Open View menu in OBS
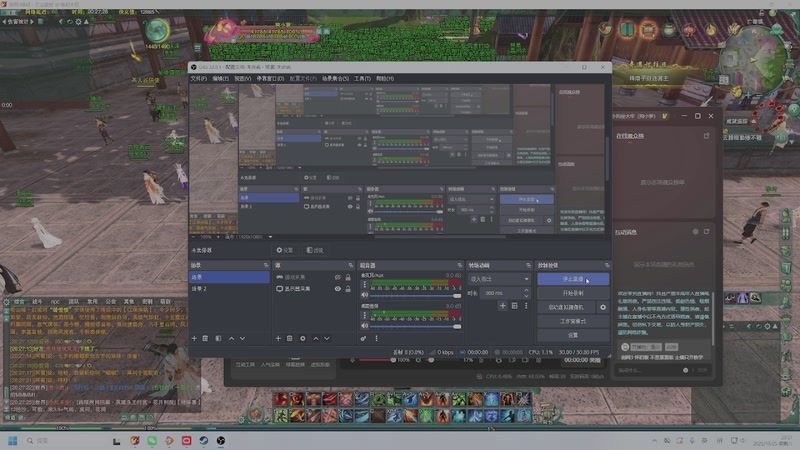Screen dimensions: 800x450 click(x=242, y=79)
